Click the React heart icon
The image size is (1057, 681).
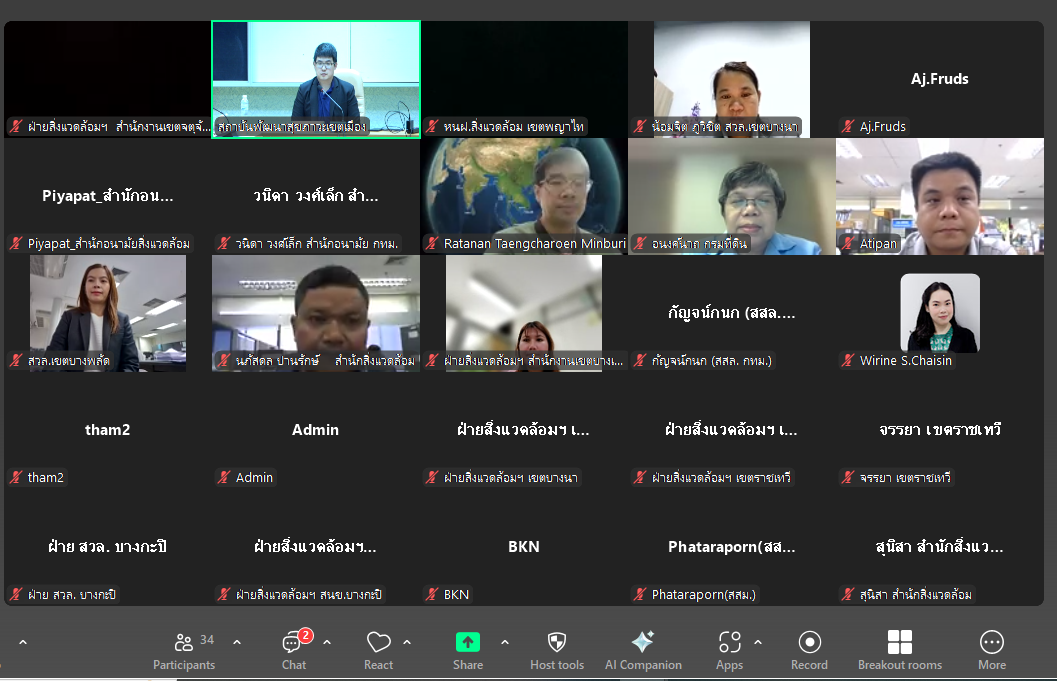click(x=378, y=642)
